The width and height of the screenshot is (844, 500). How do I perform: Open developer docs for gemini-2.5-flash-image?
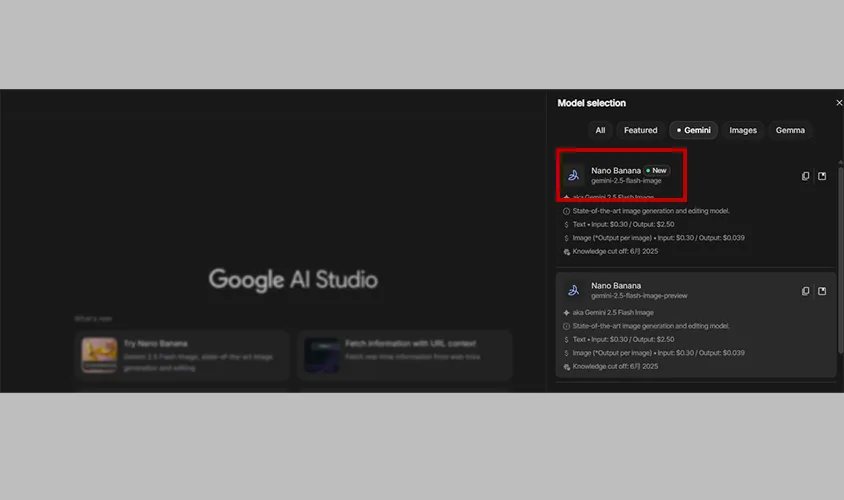click(x=822, y=176)
